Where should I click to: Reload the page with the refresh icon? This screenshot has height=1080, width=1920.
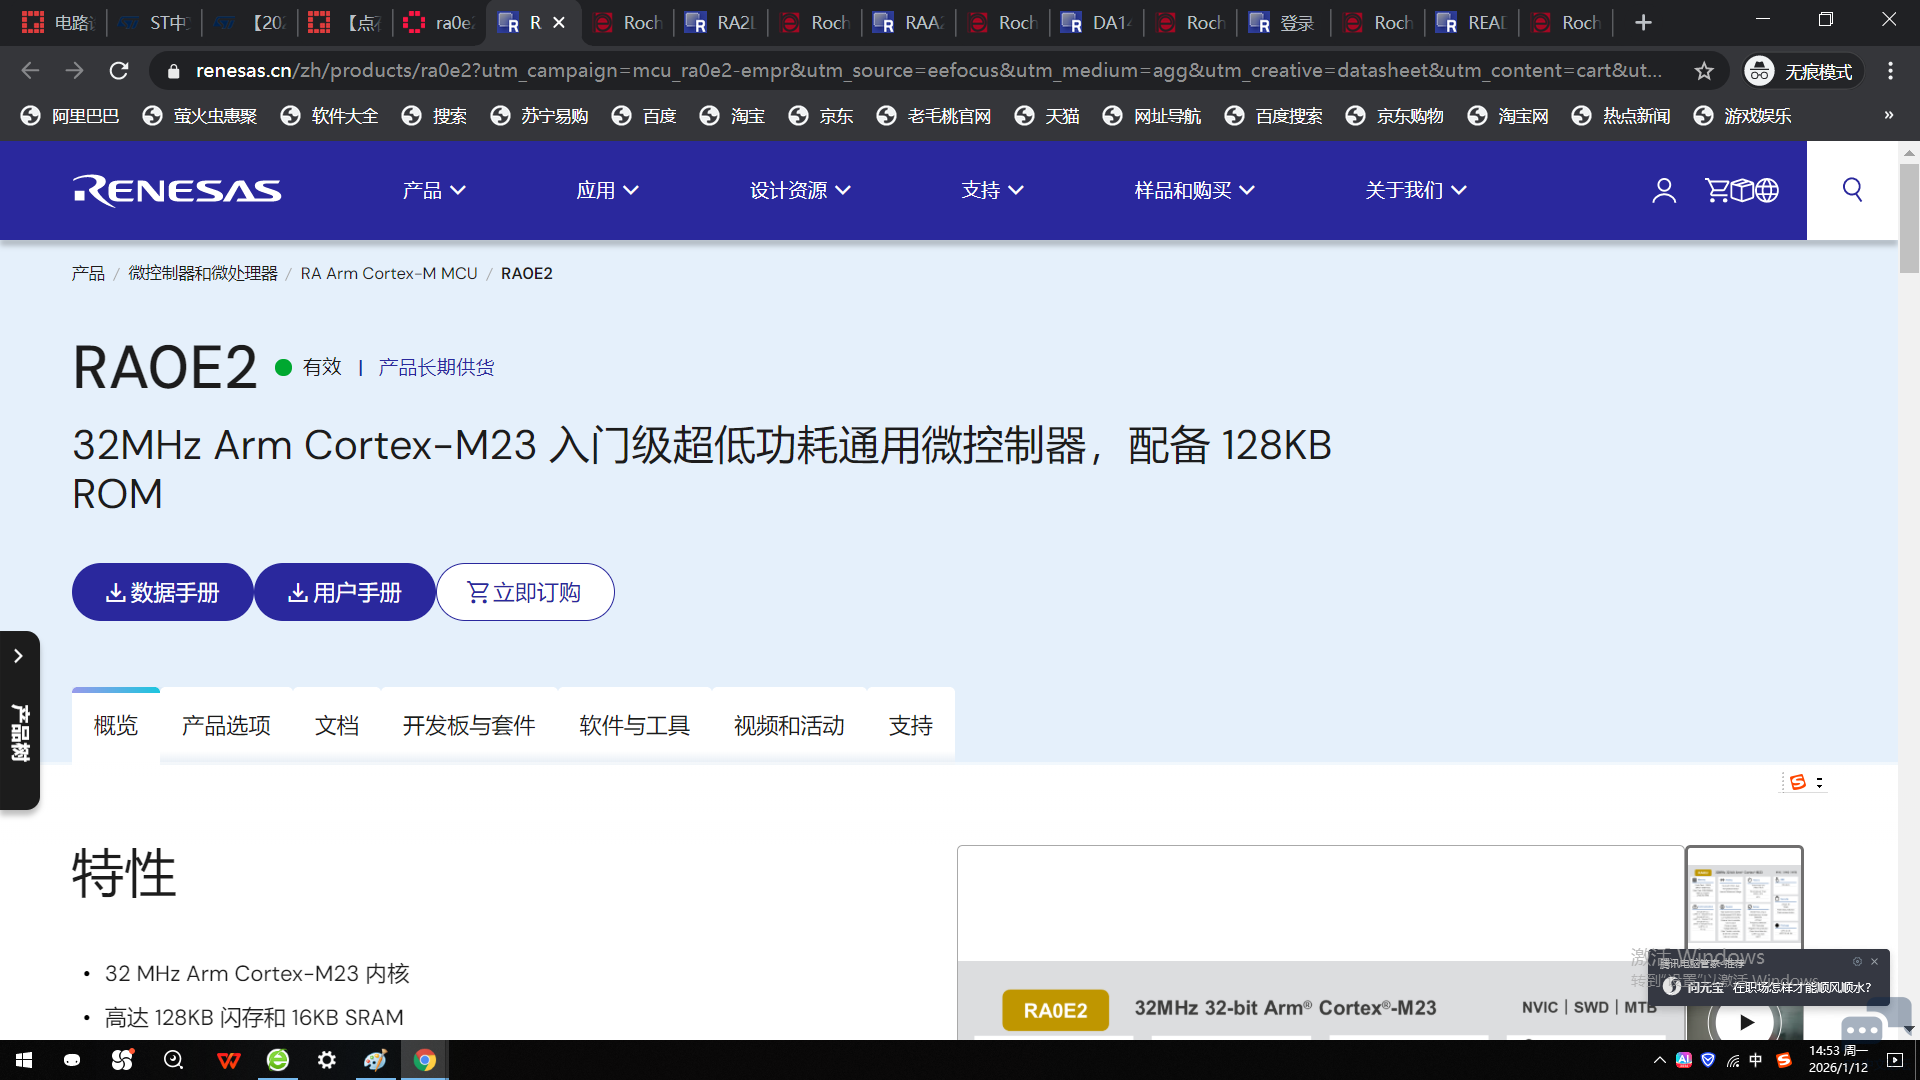pyautogui.click(x=119, y=71)
